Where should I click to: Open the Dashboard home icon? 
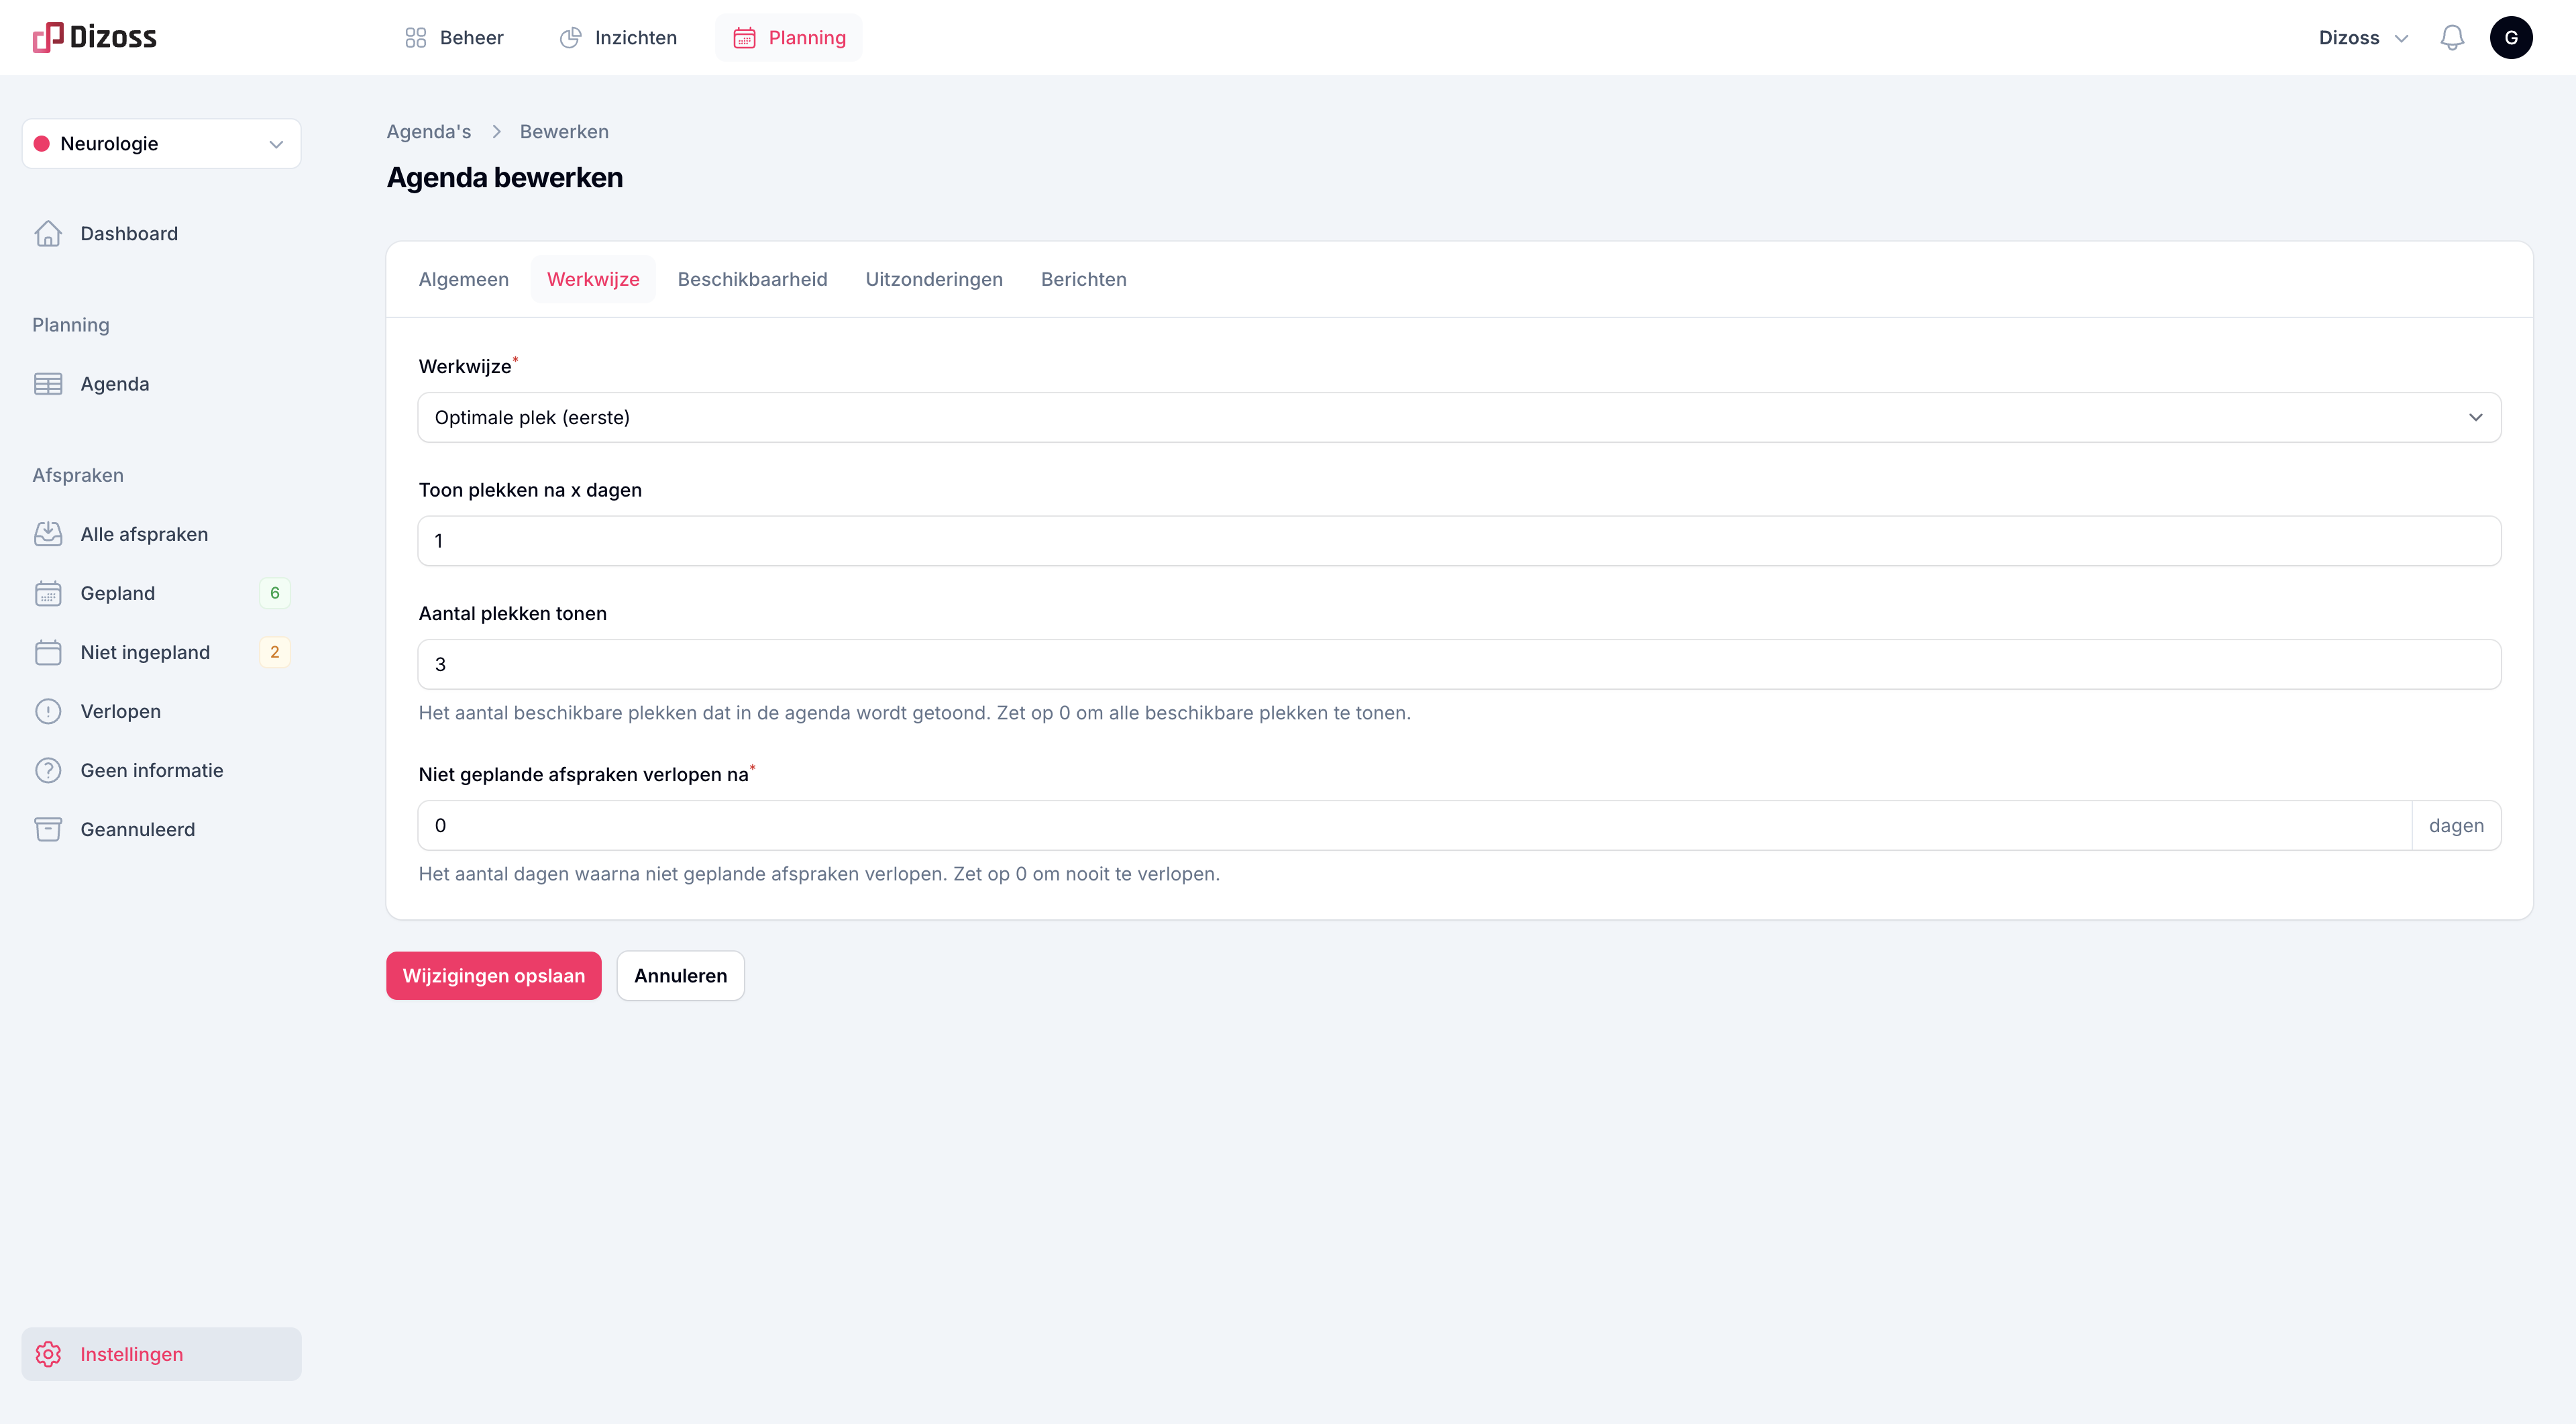[x=48, y=233]
